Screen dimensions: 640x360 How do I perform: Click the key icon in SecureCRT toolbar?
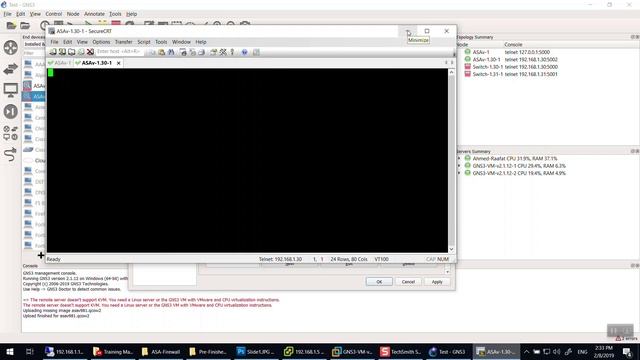coord(232,52)
